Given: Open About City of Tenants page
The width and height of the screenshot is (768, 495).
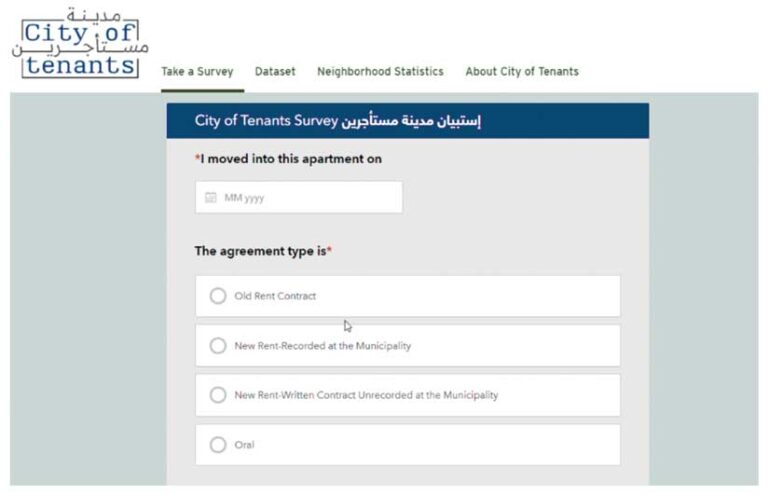Looking at the screenshot, I should [522, 71].
